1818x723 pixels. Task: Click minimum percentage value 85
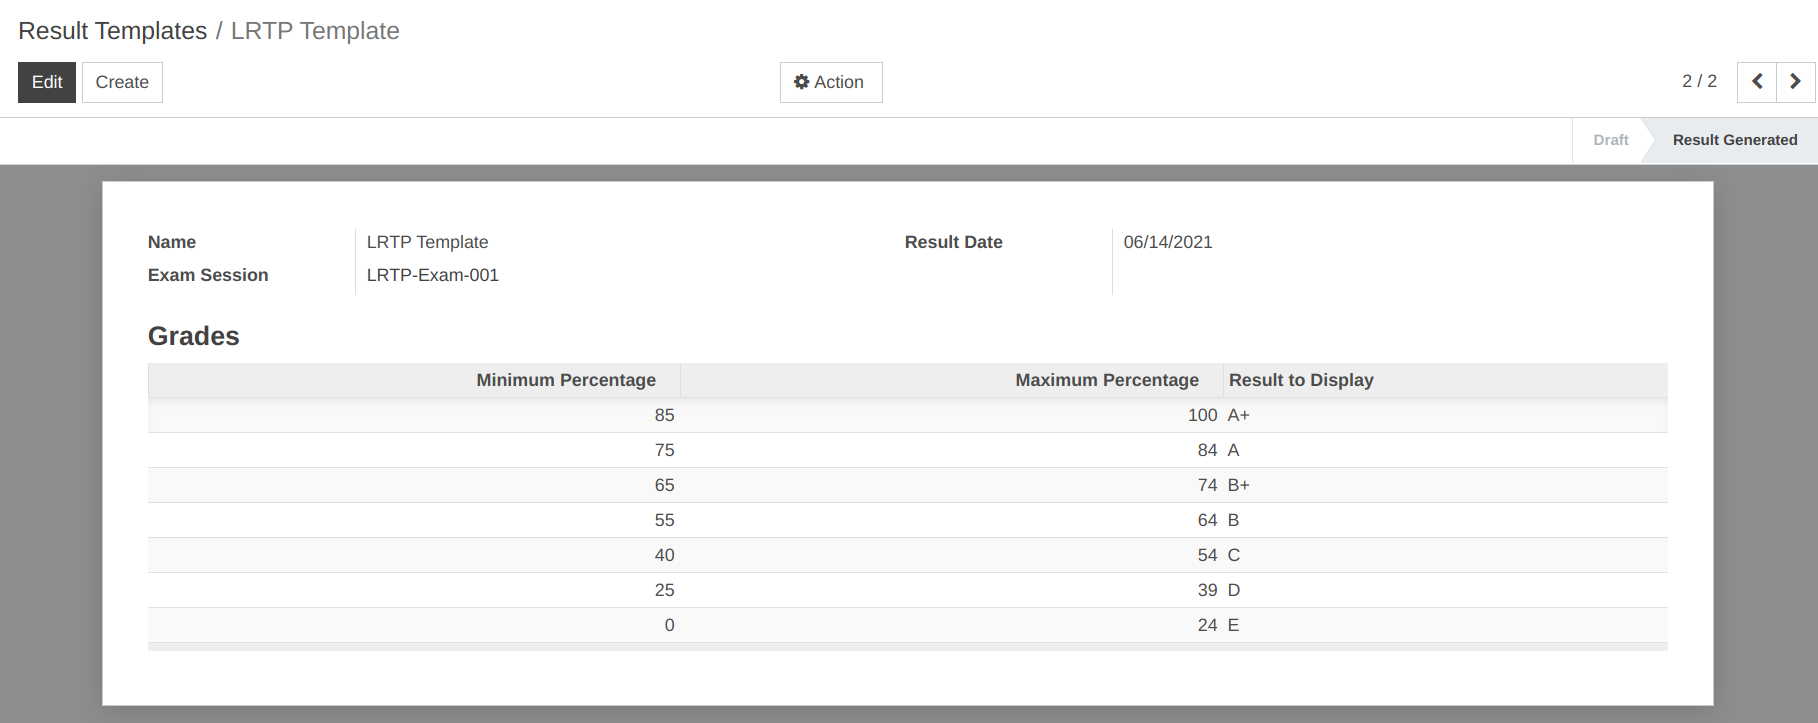664,415
